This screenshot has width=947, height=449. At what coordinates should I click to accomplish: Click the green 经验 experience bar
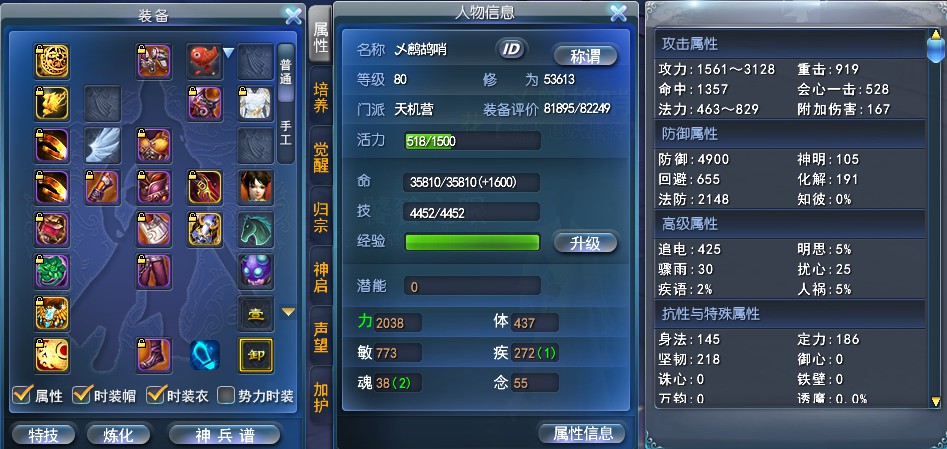(472, 242)
